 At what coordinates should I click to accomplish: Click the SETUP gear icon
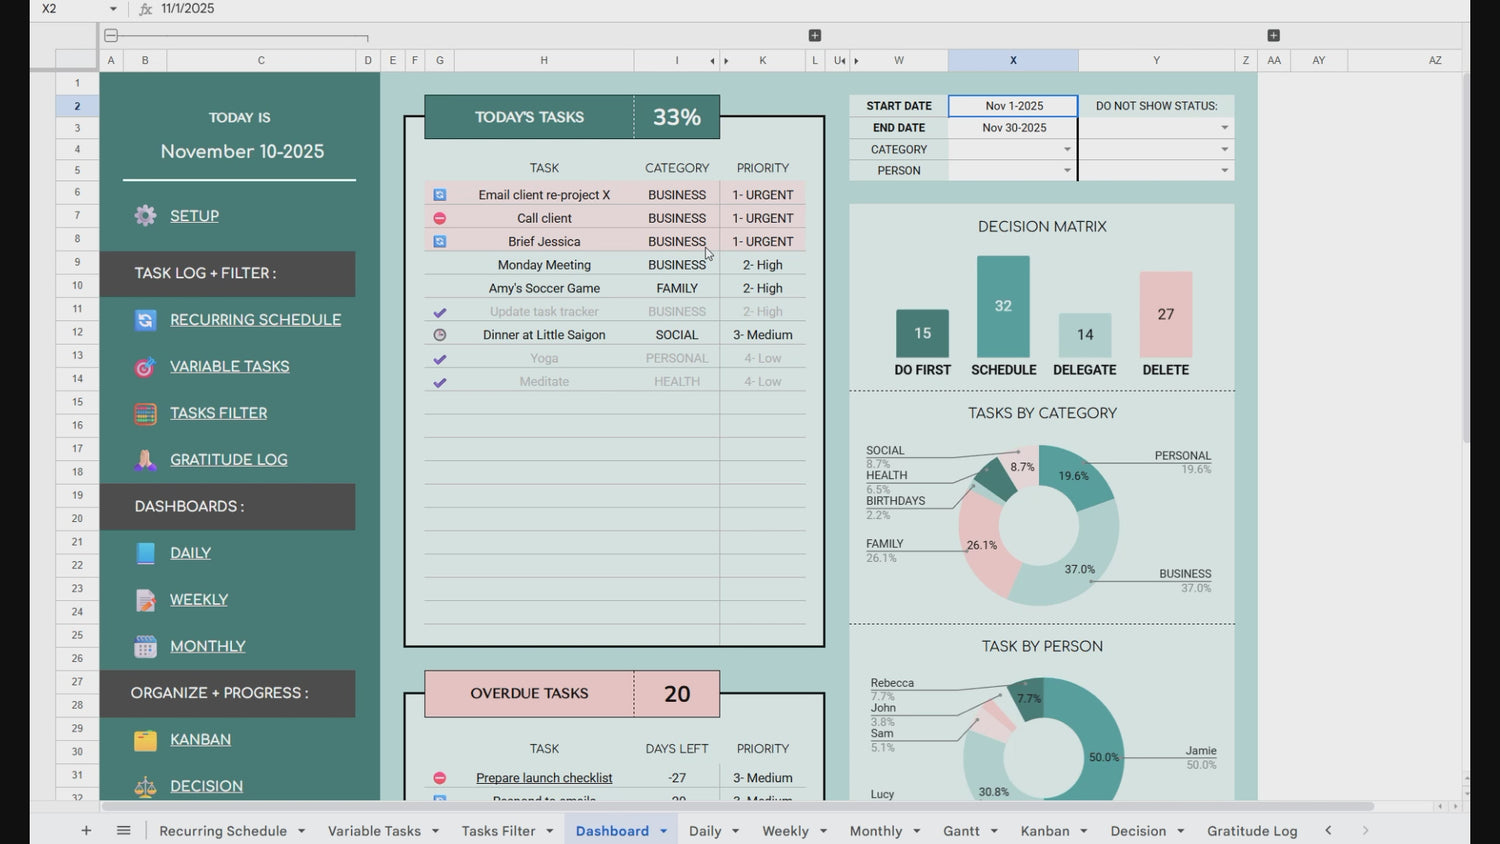145,215
